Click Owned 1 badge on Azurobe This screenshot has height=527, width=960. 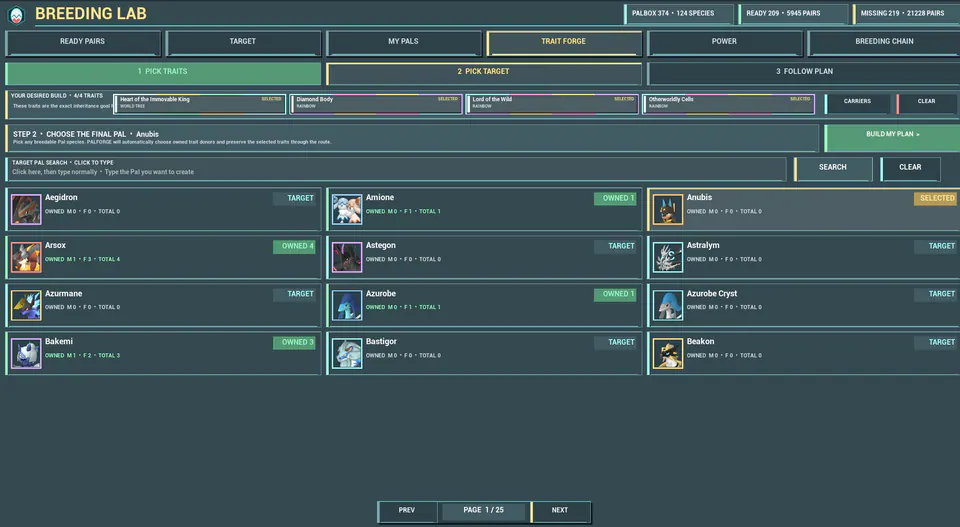615,294
